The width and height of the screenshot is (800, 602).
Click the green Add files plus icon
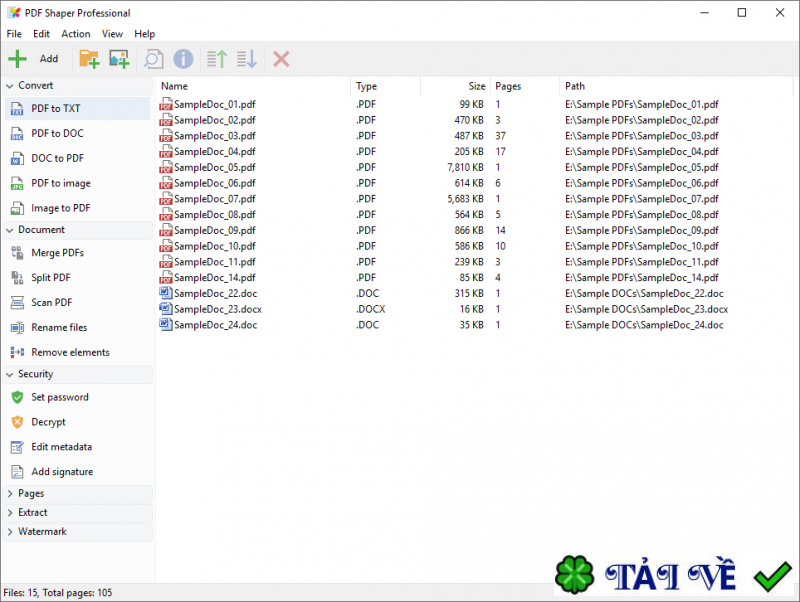[x=17, y=58]
